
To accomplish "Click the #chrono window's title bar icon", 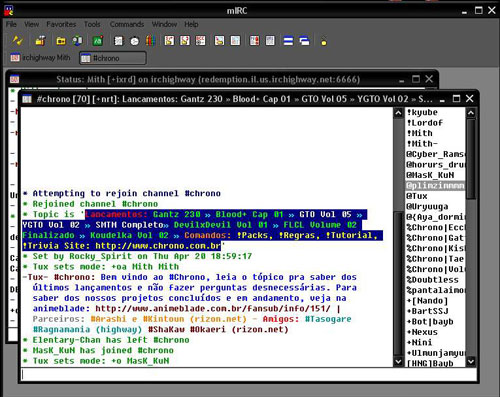I will click(x=27, y=99).
